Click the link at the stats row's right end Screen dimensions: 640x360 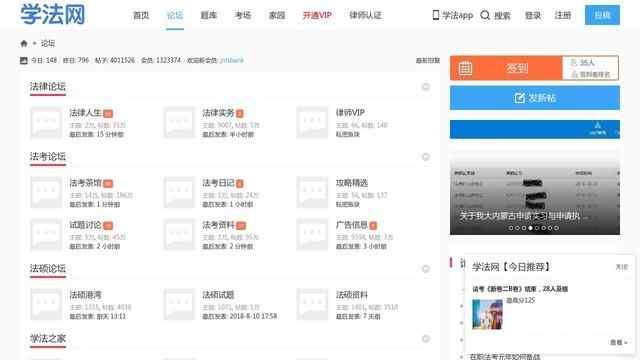(x=428, y=60)
